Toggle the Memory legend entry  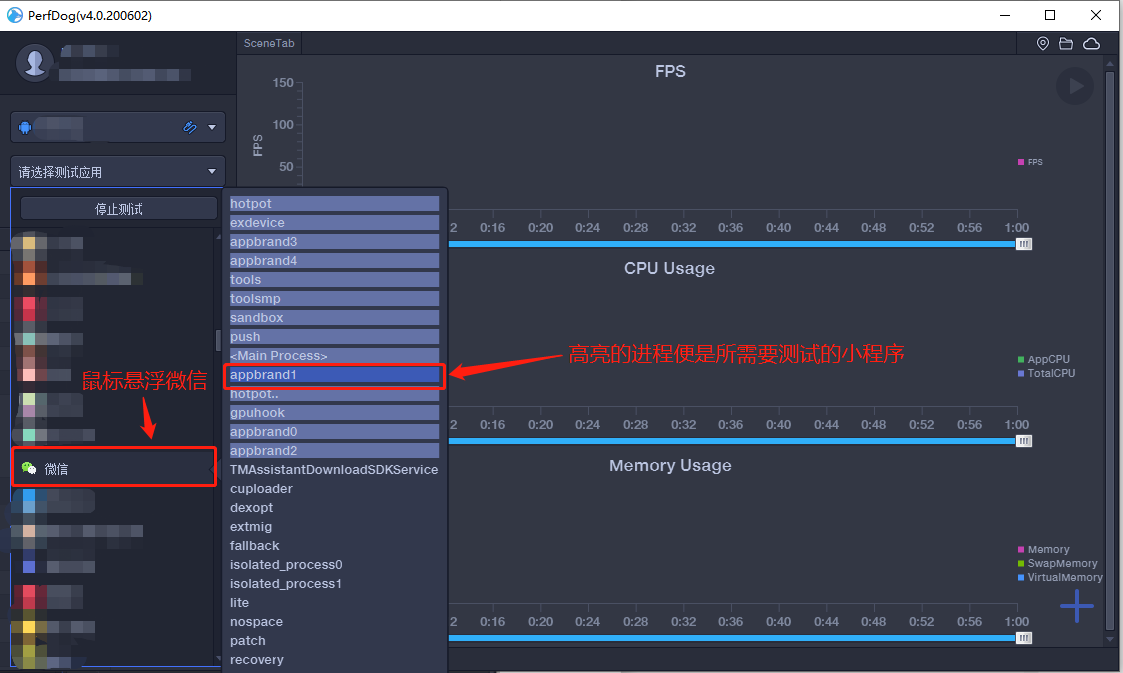click(x=1044, y=549)
